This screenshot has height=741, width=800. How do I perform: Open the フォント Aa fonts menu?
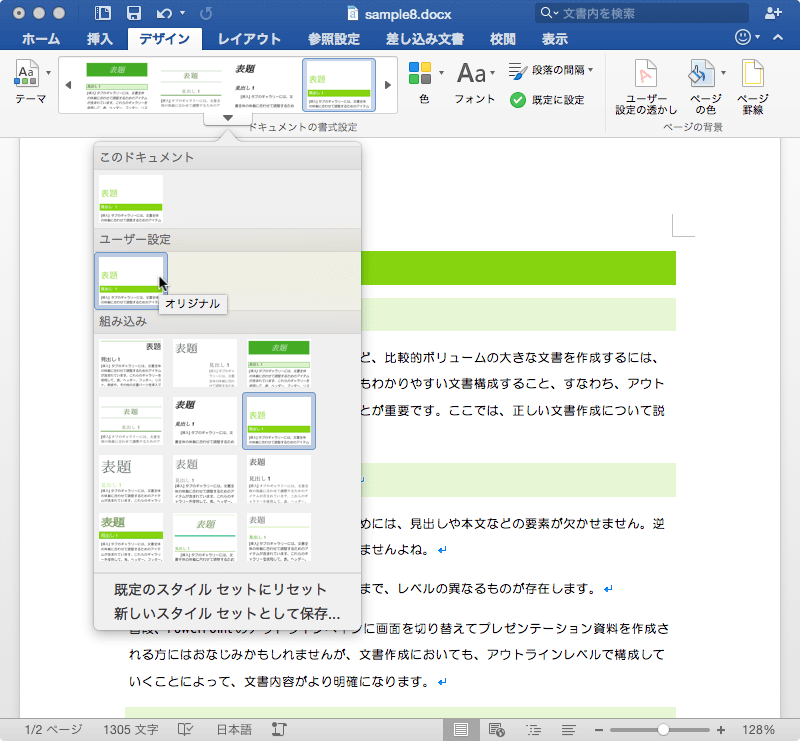(471, 73)
